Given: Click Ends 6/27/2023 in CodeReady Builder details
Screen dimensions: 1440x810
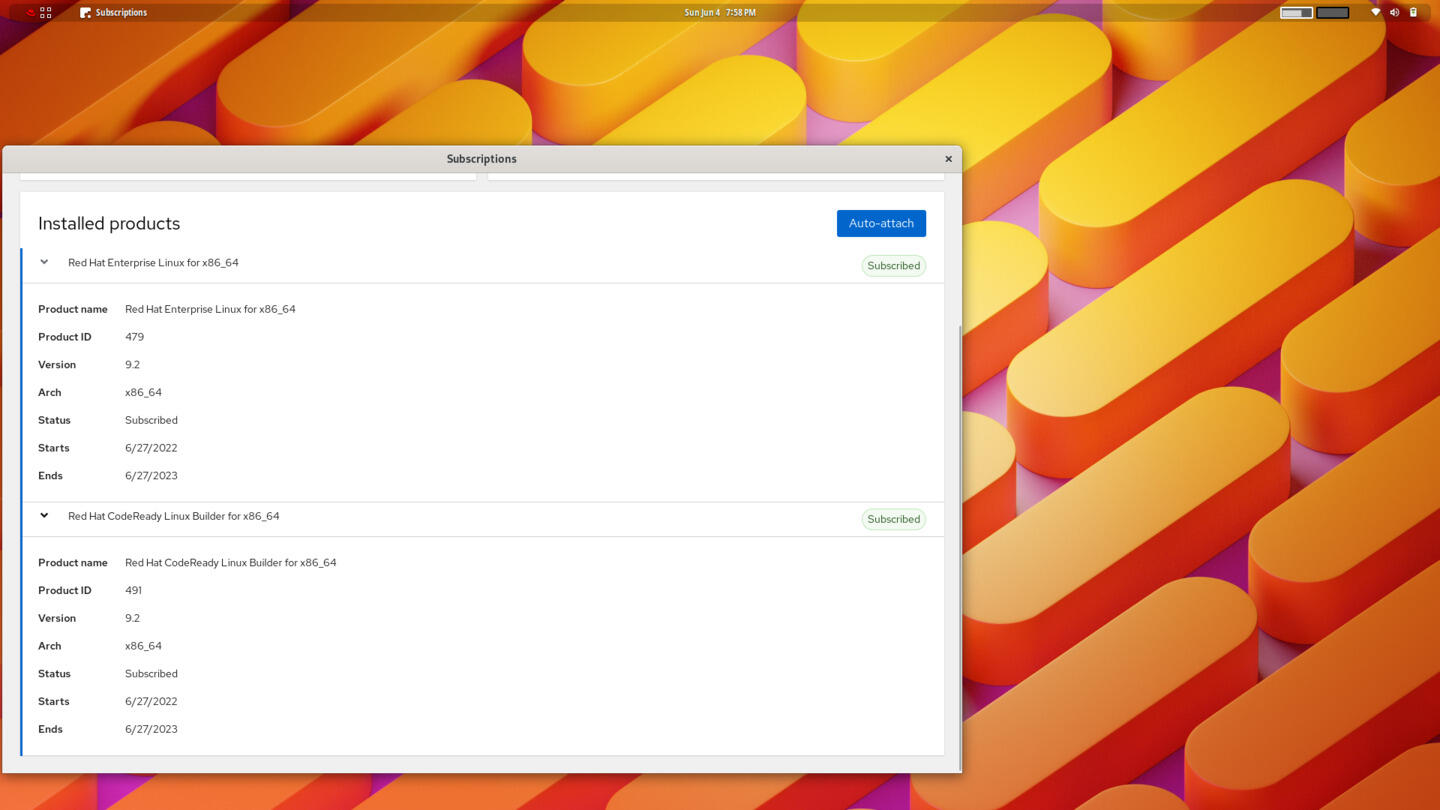Looking at the screenshot, I should (151, 729).
